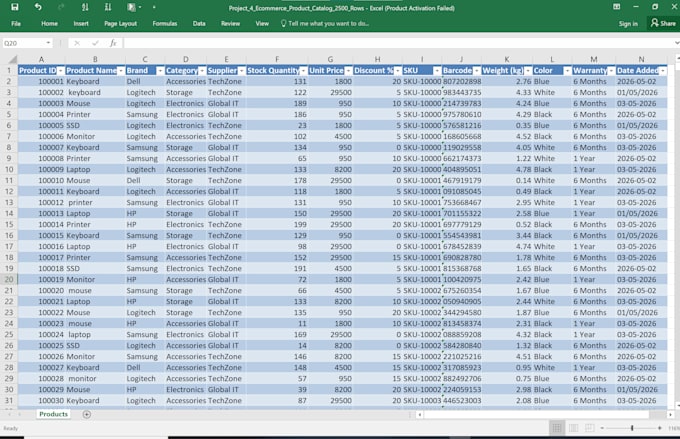
Task: Switch to Page Layout view icon
Action: pos(573,428)
